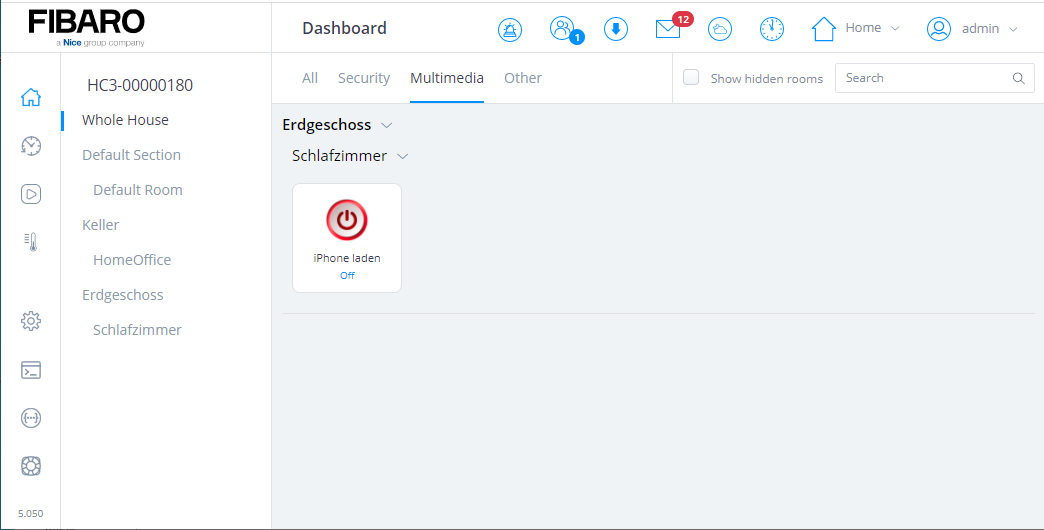This screenshot has width=1044, height=530.
Task: Open the climate thermometer icon in sidebar
Action: coord(31,241)
